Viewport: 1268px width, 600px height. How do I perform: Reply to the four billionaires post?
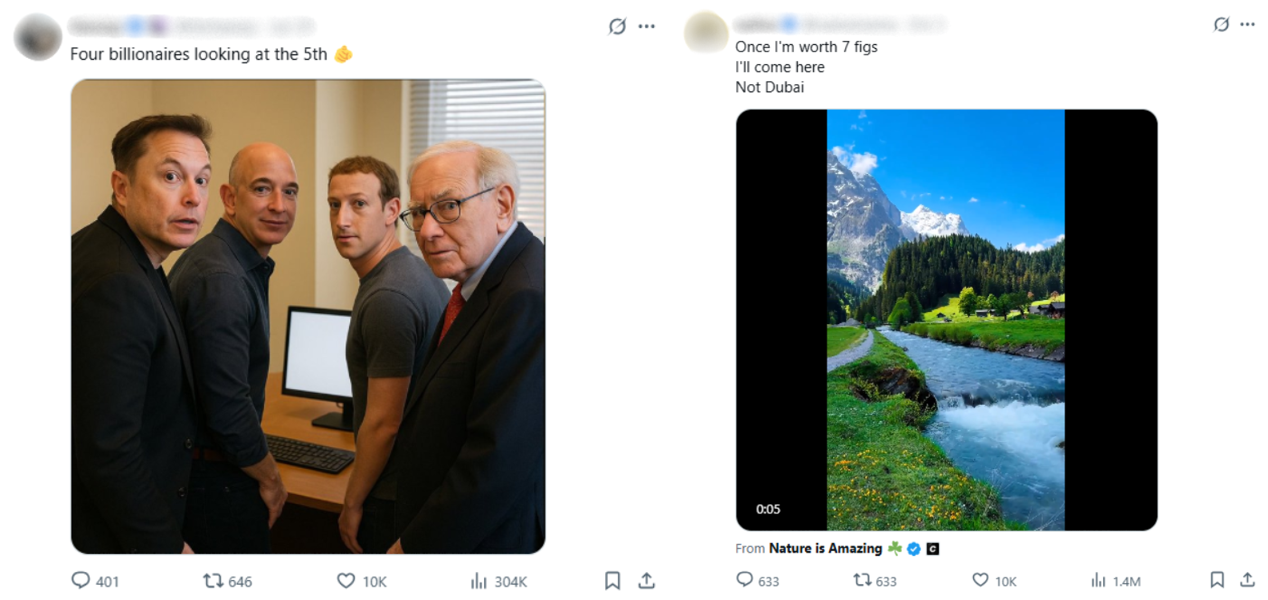[81, 581]
